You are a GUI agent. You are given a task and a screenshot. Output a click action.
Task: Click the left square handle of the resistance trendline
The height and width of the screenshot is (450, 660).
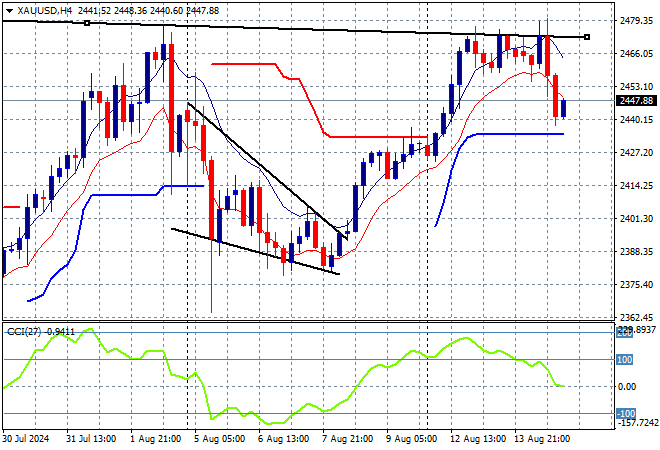coord(87,23)
